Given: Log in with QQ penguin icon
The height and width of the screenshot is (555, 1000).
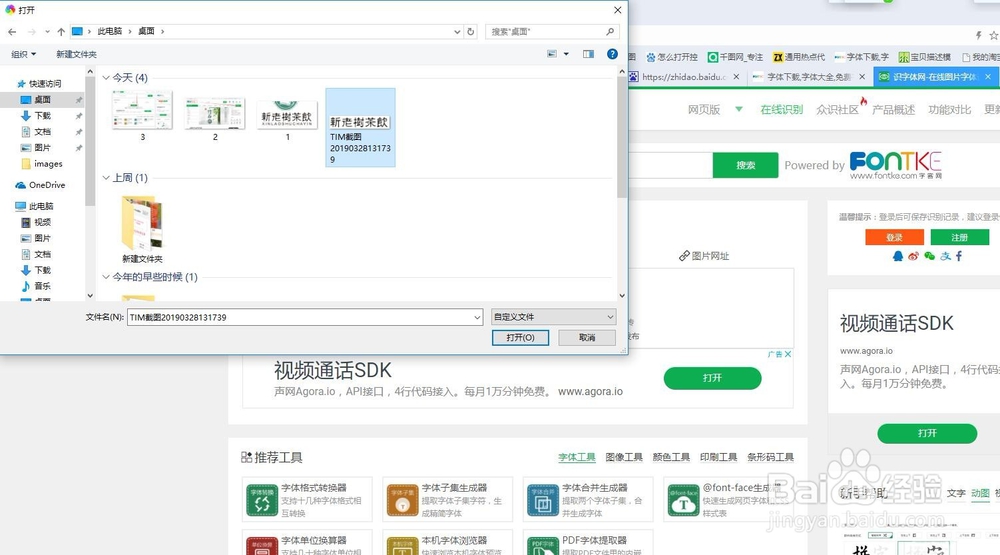Looking at the screenshot, I should point(898,256).
